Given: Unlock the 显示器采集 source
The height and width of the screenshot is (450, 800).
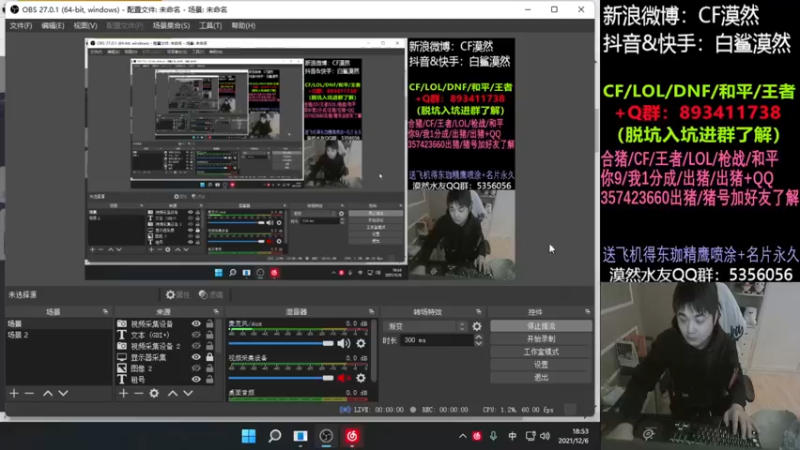Looking at the screenshot, I should click(210, 357).
